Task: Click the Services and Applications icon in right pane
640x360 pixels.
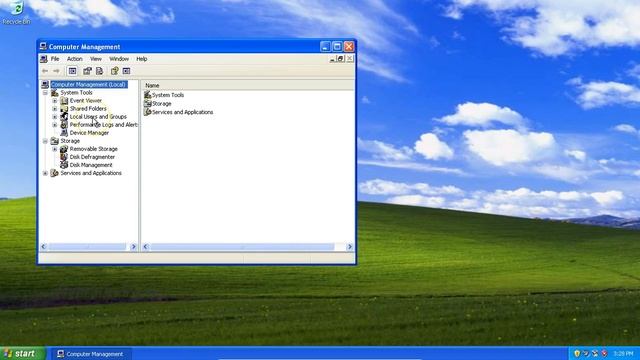Action: (x=147, y=112)
